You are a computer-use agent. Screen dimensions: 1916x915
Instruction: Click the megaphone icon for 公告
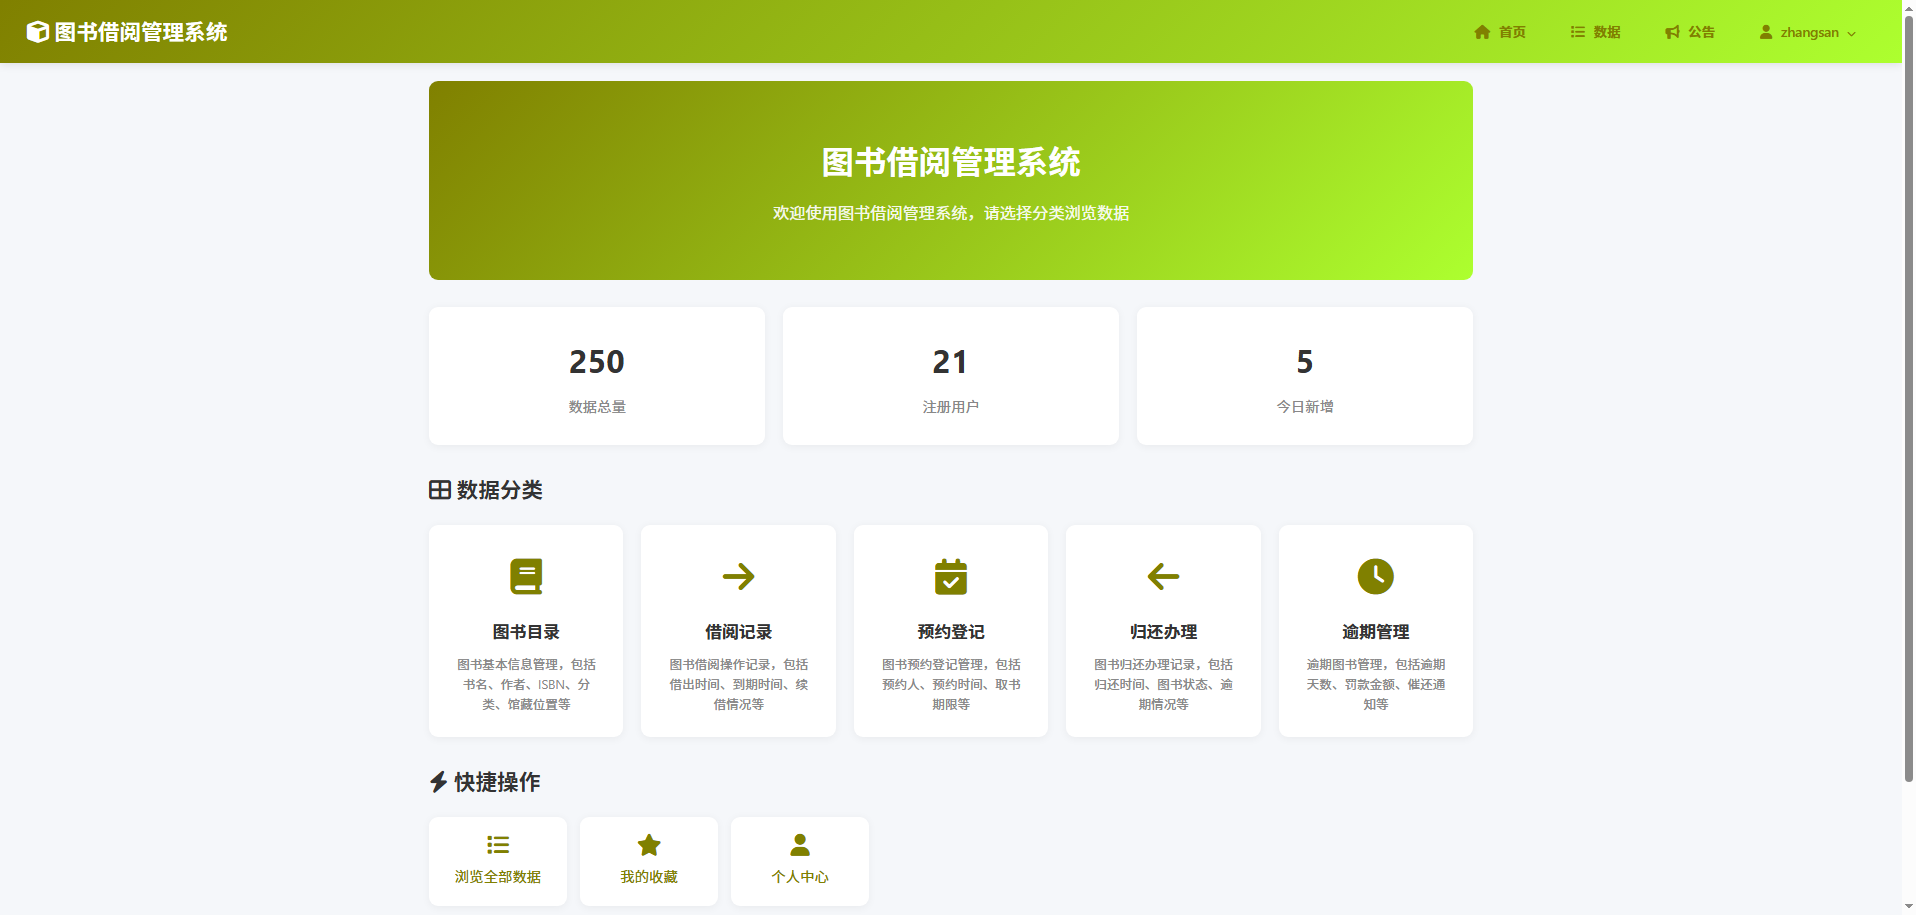[1672, 32]
